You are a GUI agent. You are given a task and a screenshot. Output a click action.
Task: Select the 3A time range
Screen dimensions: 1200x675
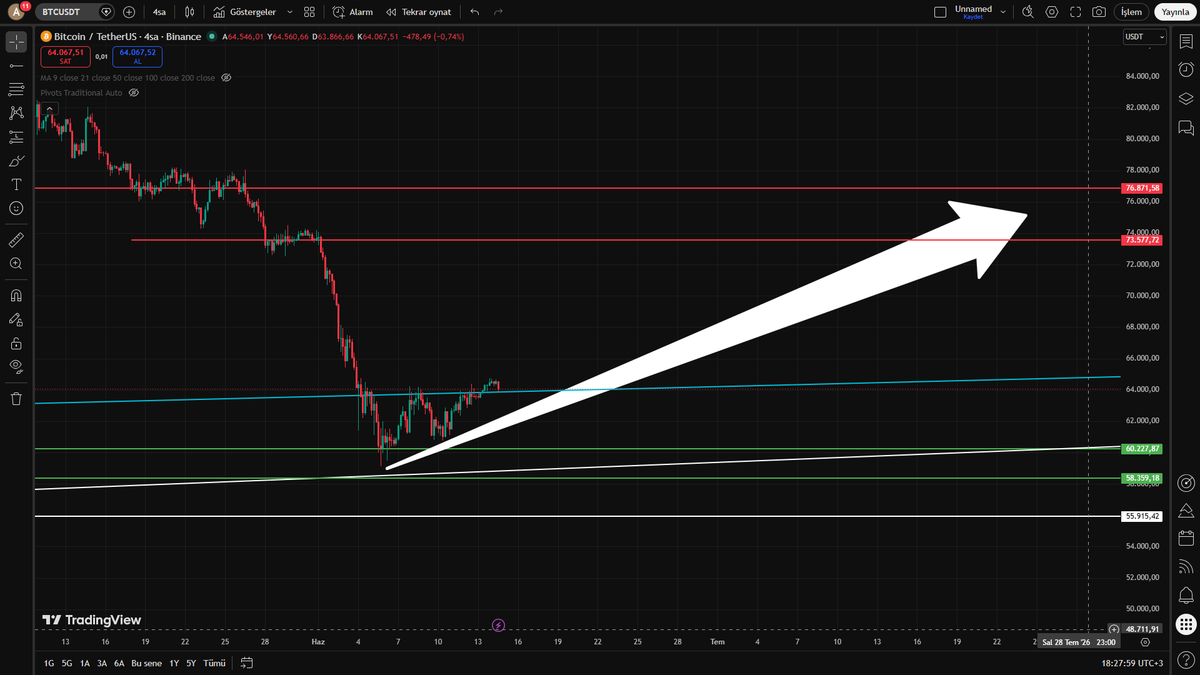pyautogui.click(x=102, y=663)
